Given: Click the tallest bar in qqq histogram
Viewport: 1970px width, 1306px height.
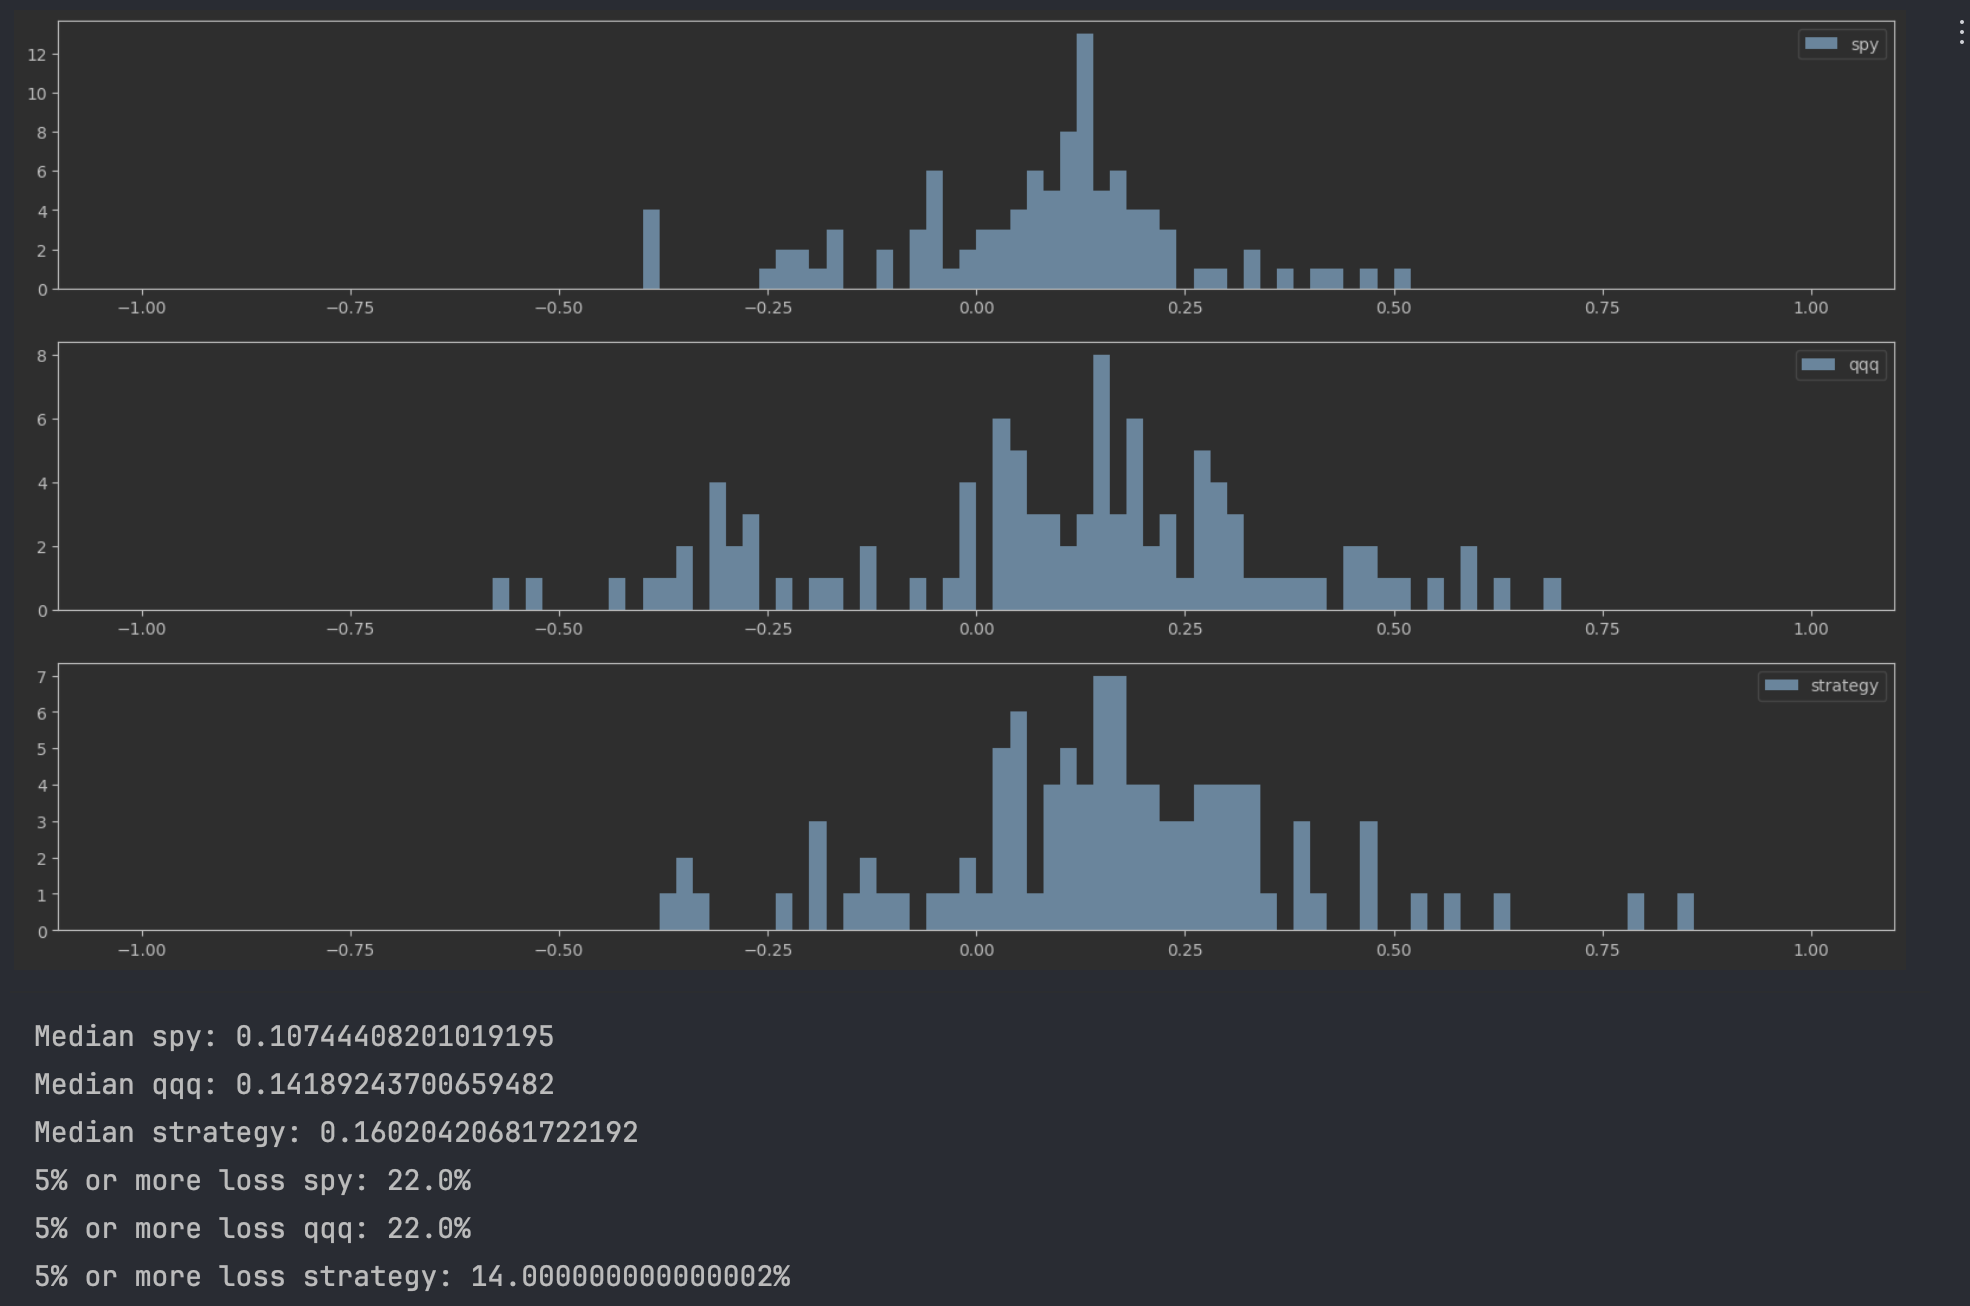Looking at the screenshot, I should click(1101, 480).
